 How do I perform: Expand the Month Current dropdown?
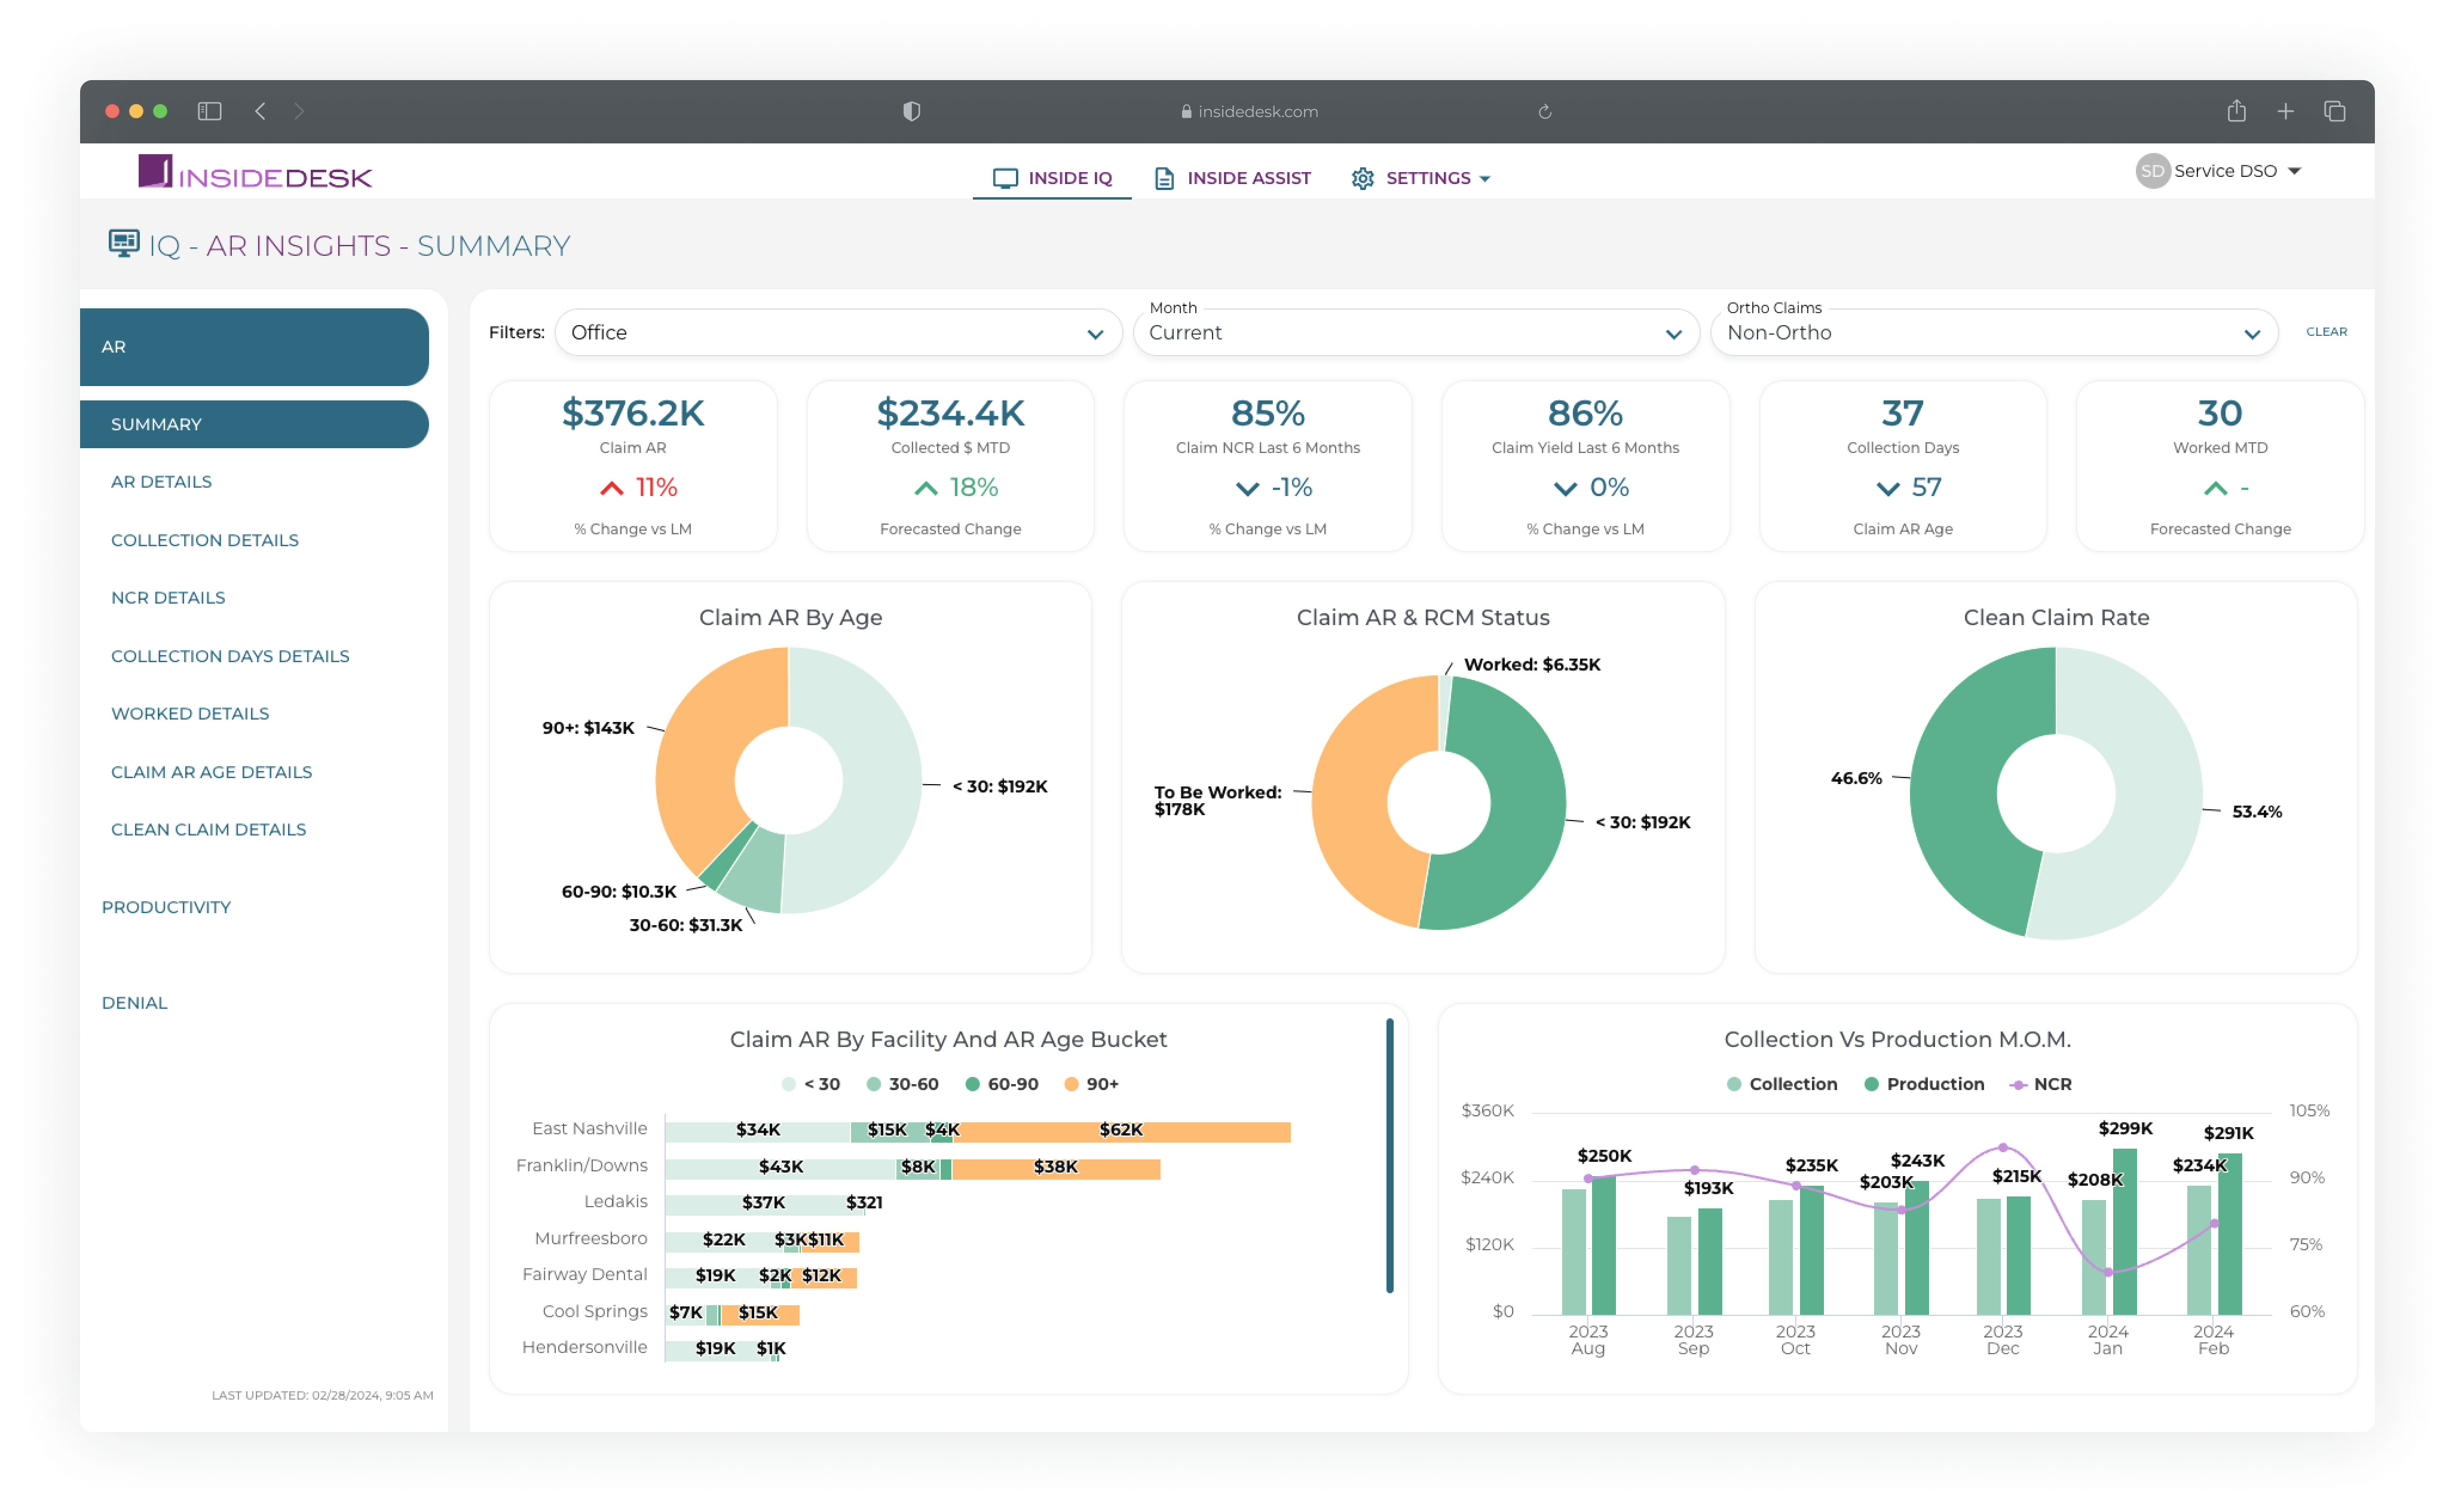point(1415,332)
